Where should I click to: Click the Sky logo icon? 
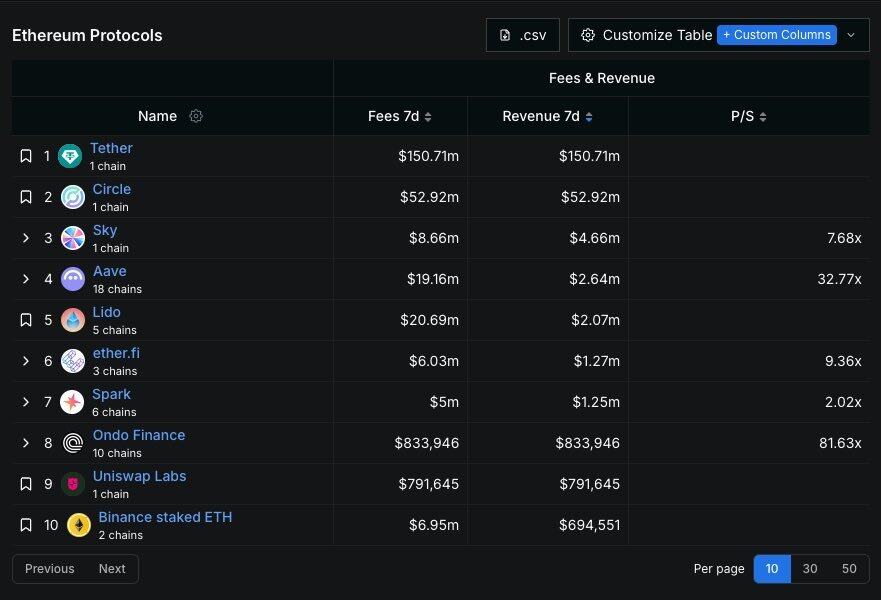[x=73, y=238]
